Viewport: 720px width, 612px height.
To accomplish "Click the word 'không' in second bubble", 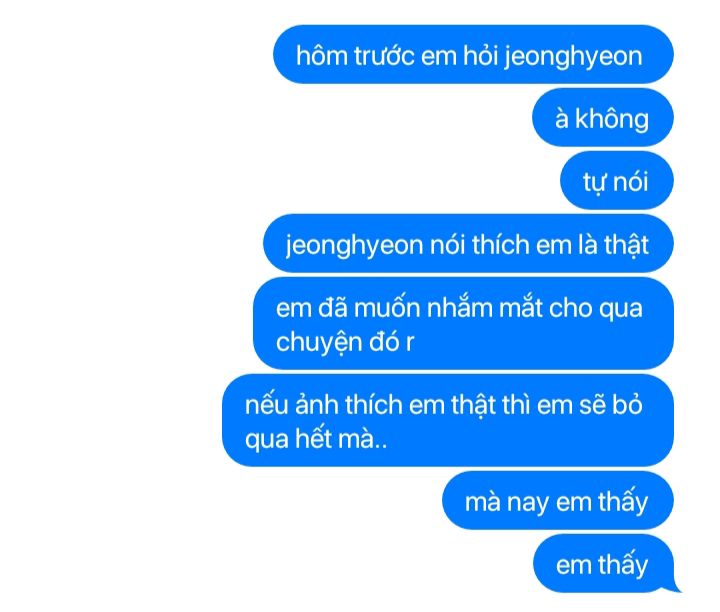I will (x=612, y=119).
